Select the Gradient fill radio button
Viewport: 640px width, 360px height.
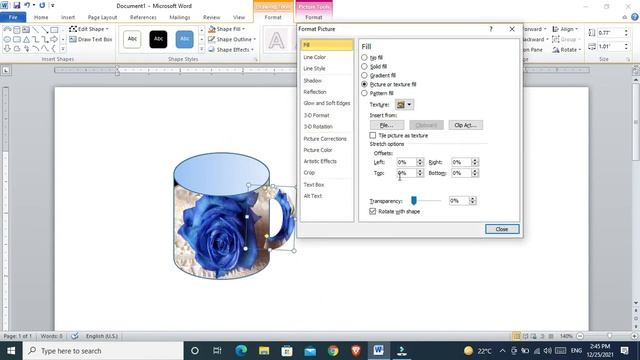pyautogui.click(x=364, y=75)
